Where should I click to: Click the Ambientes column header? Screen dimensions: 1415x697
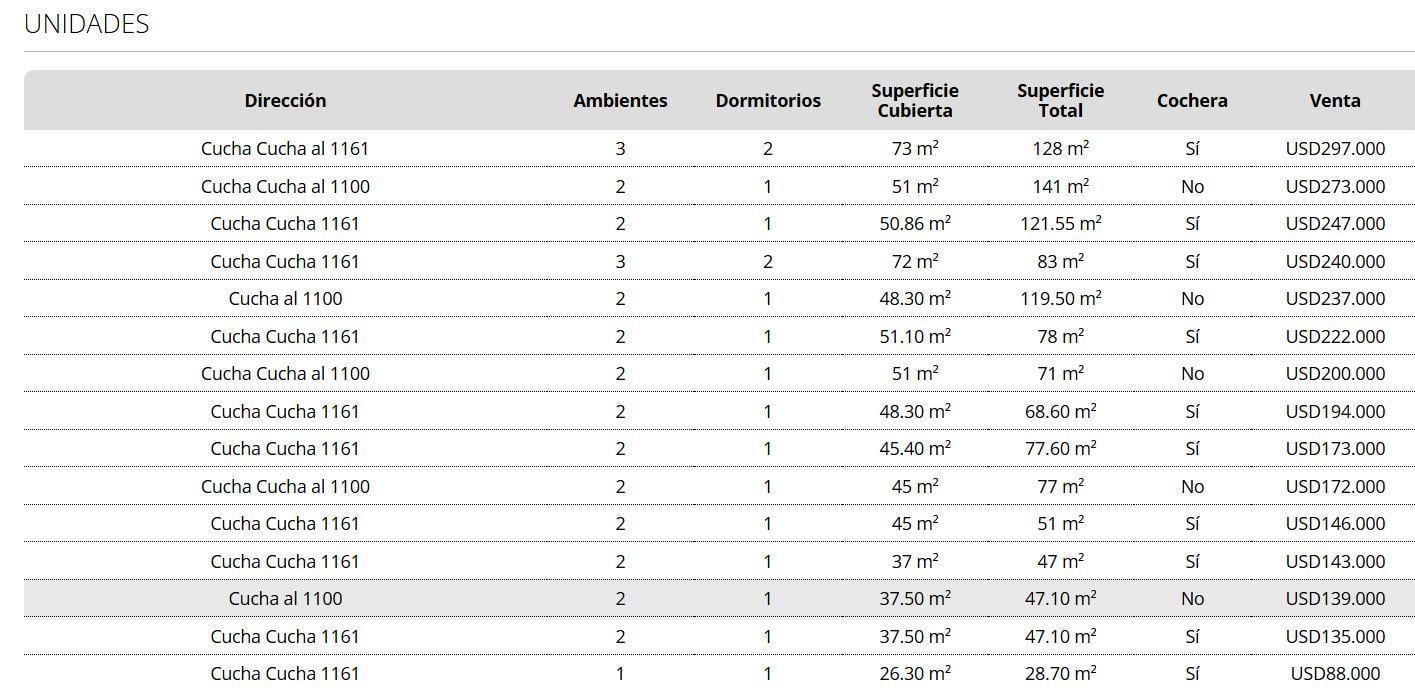point(620,100)
